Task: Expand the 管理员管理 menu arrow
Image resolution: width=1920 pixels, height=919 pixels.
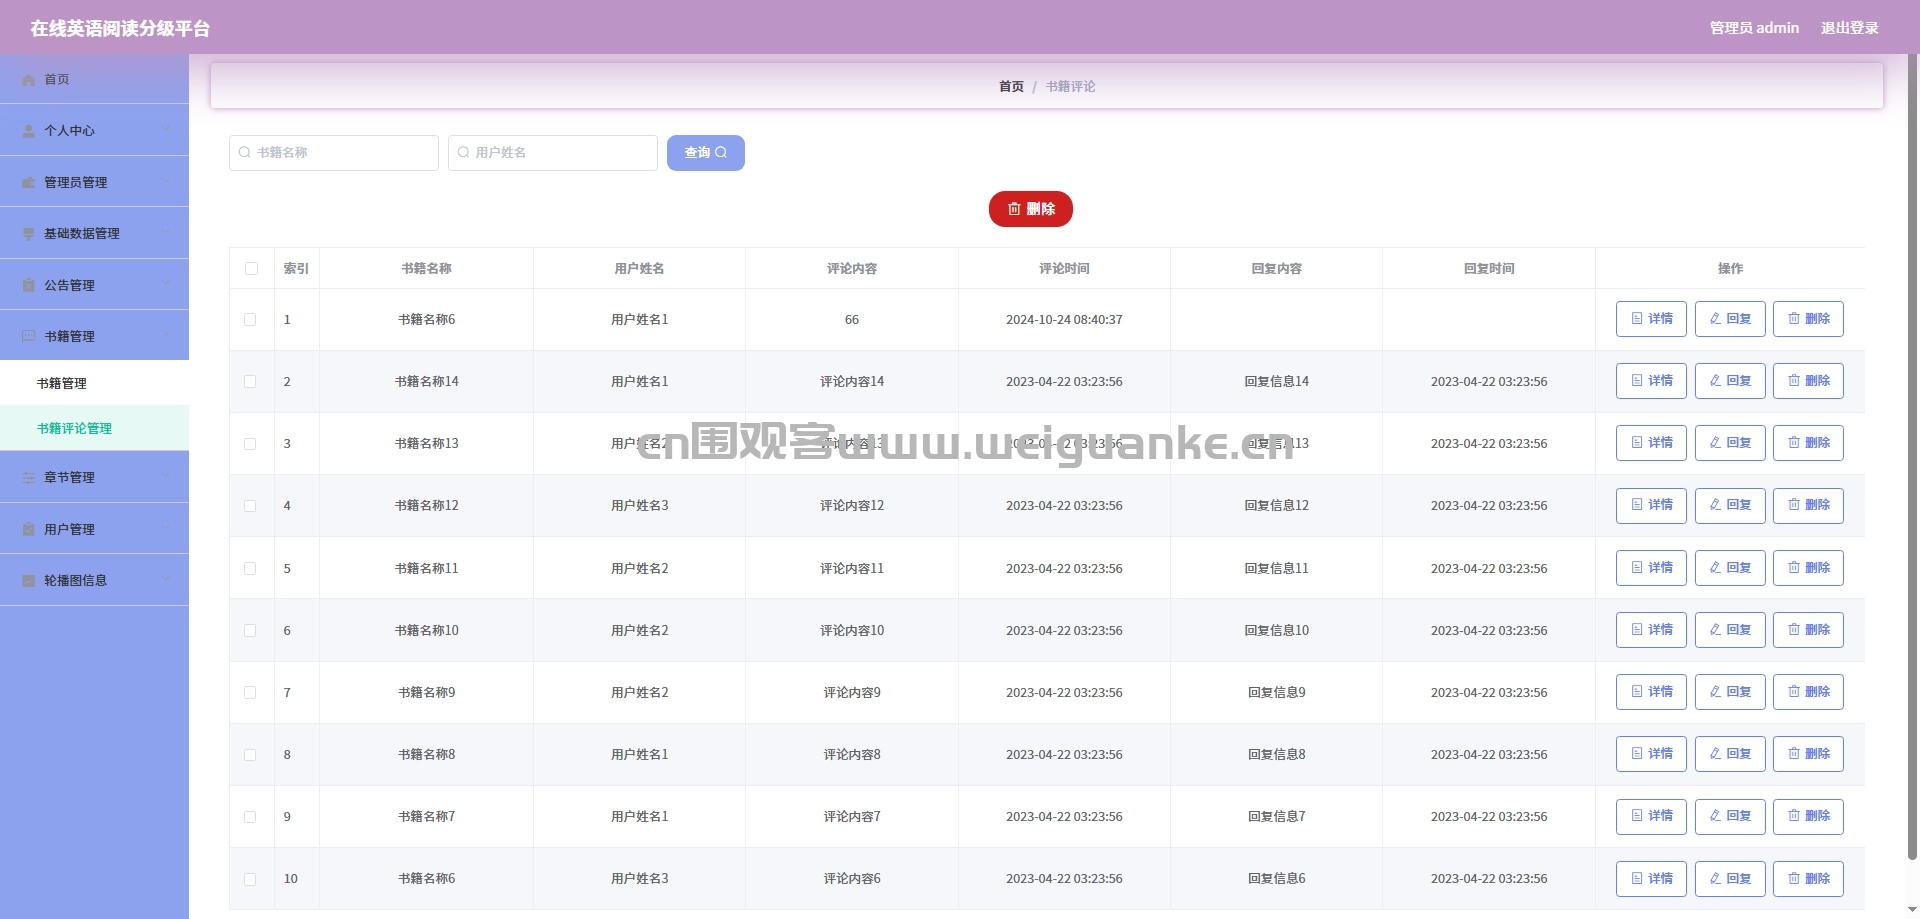Action: [167, 181]
